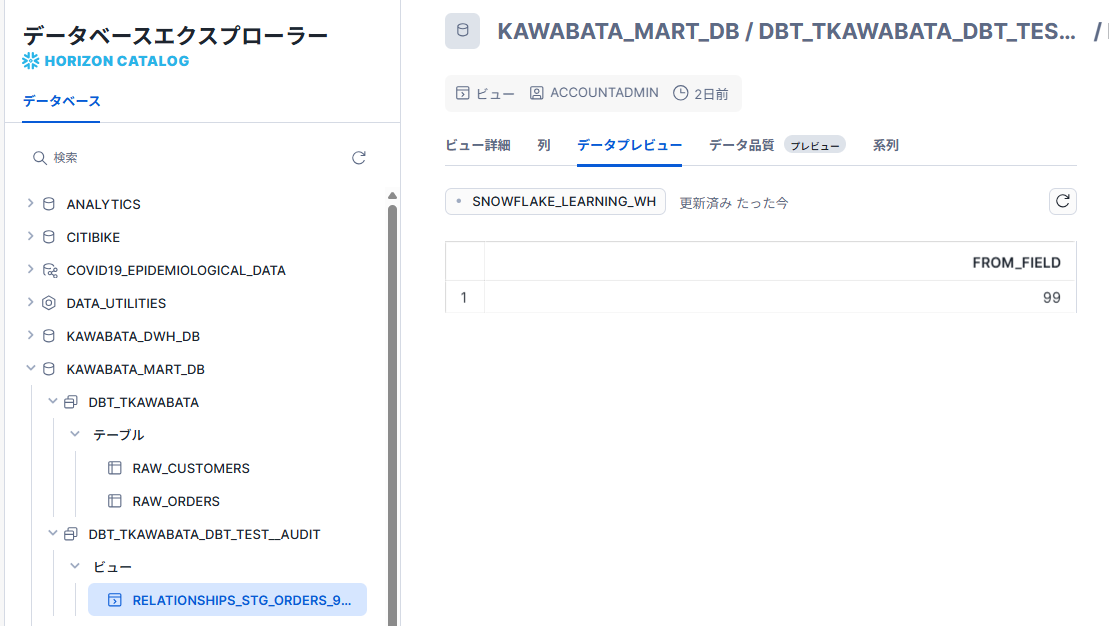Expand the KAWABATA_DWH_DB database
Screen dimensions: 1109x626
tap(30, 335)
